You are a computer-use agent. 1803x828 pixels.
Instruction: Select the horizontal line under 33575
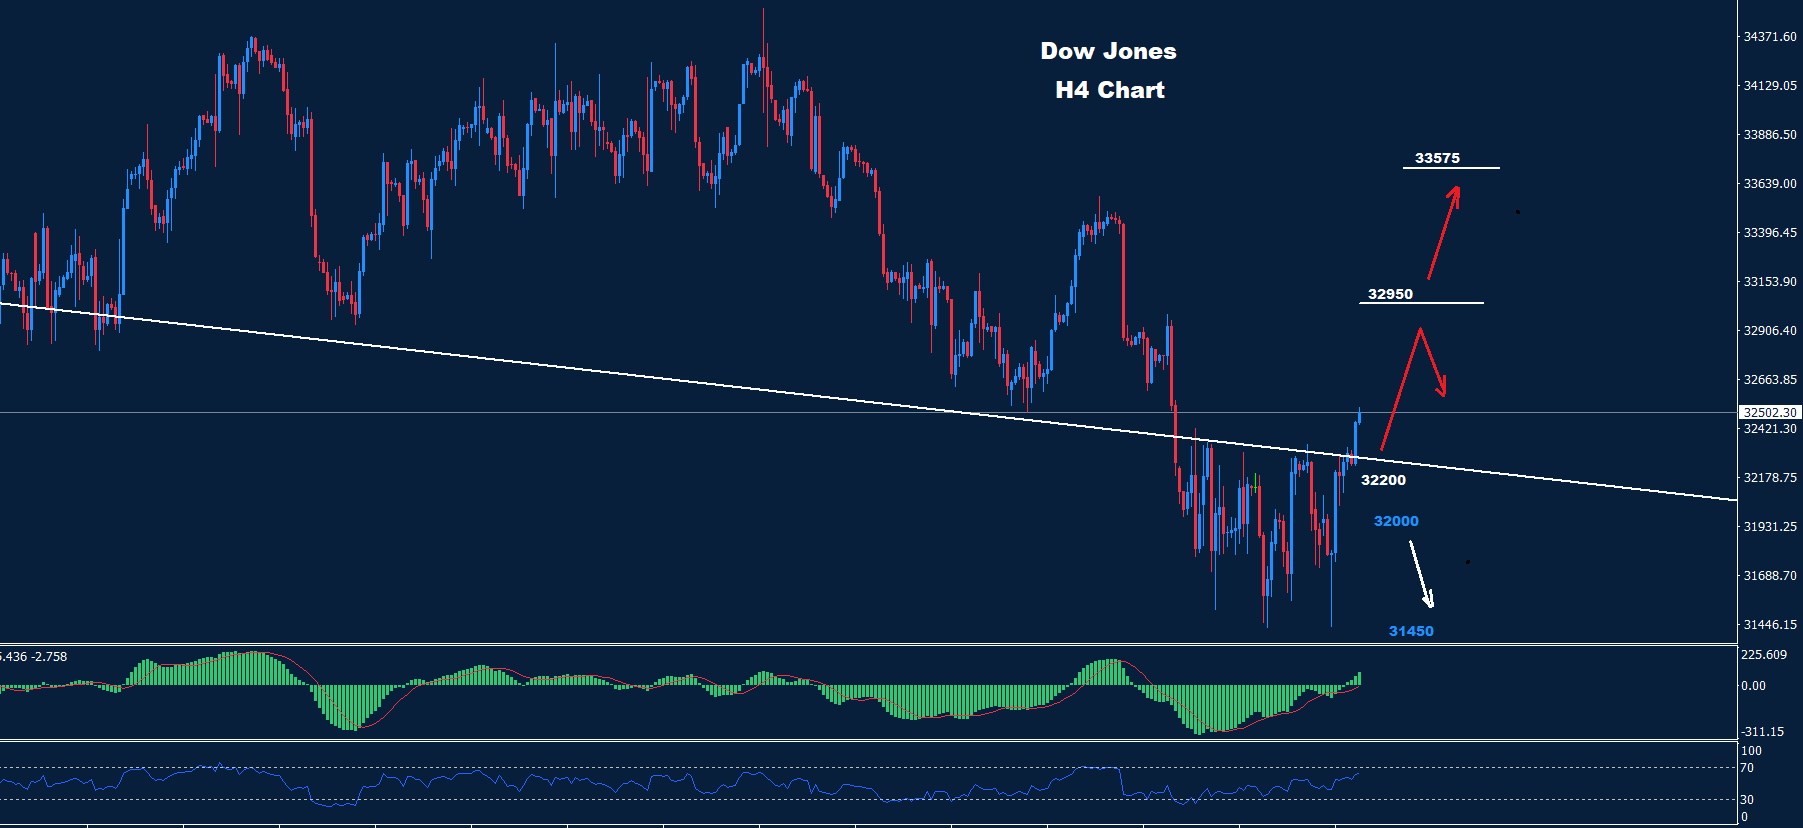point(1451,168)
